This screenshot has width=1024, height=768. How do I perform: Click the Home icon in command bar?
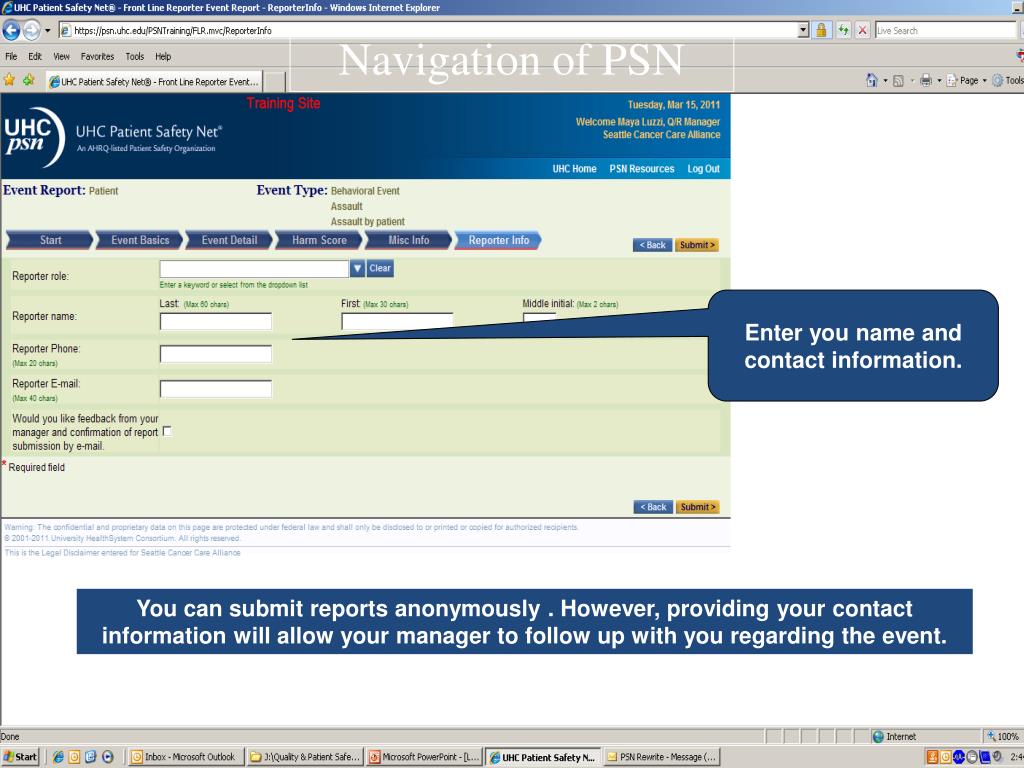(x=872, y=80)
